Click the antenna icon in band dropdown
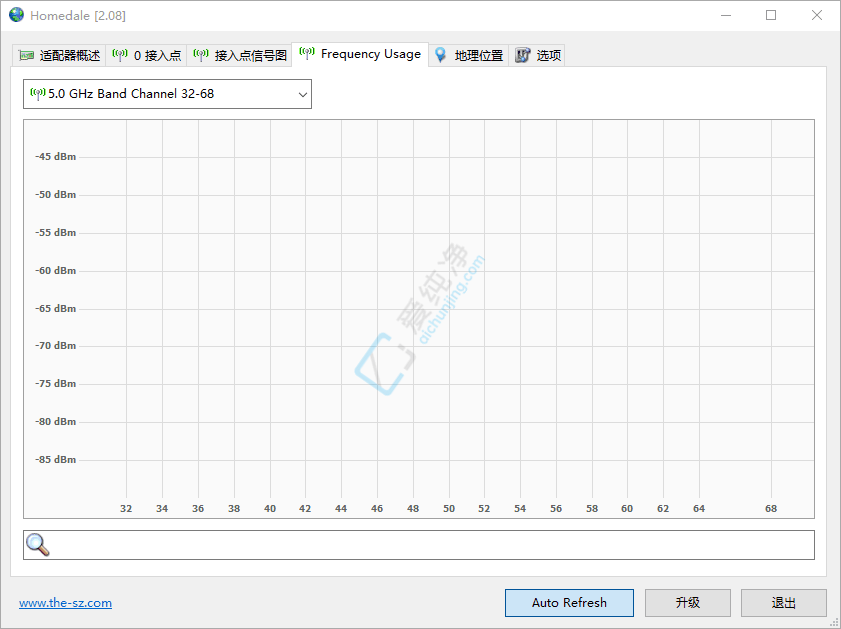 (38, 94)
